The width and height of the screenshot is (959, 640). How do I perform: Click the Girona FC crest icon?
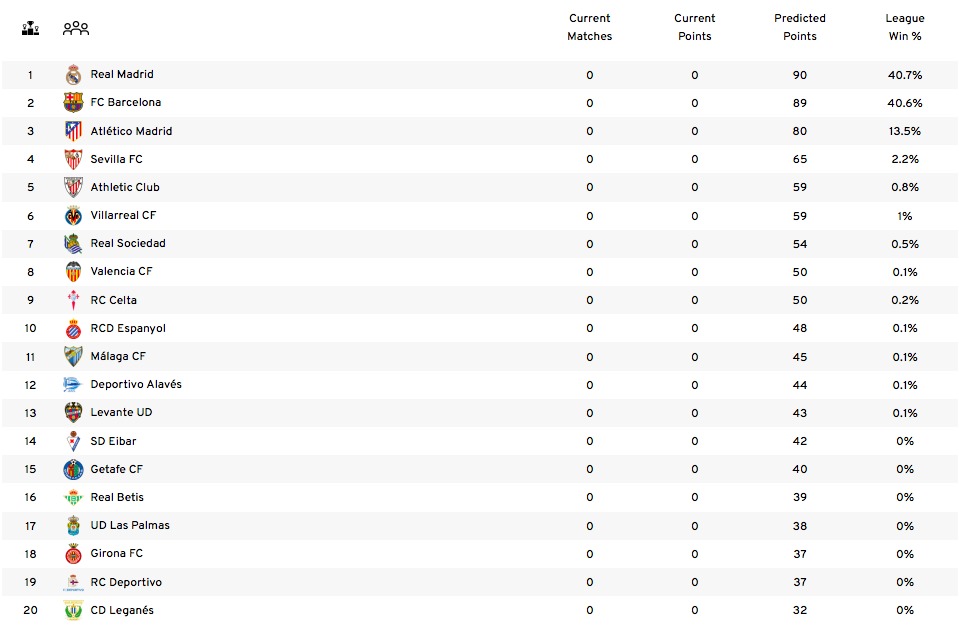[x=73, y=554]
